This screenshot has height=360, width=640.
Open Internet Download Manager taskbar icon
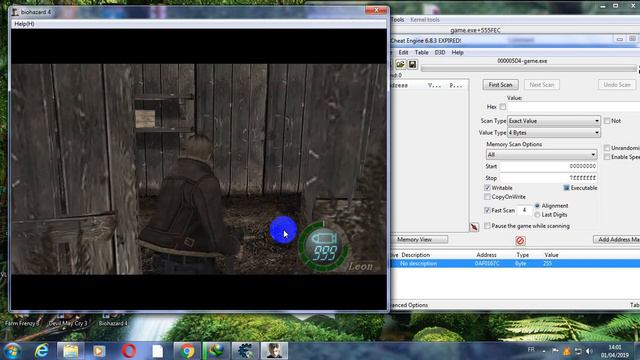tap(216, 351)
